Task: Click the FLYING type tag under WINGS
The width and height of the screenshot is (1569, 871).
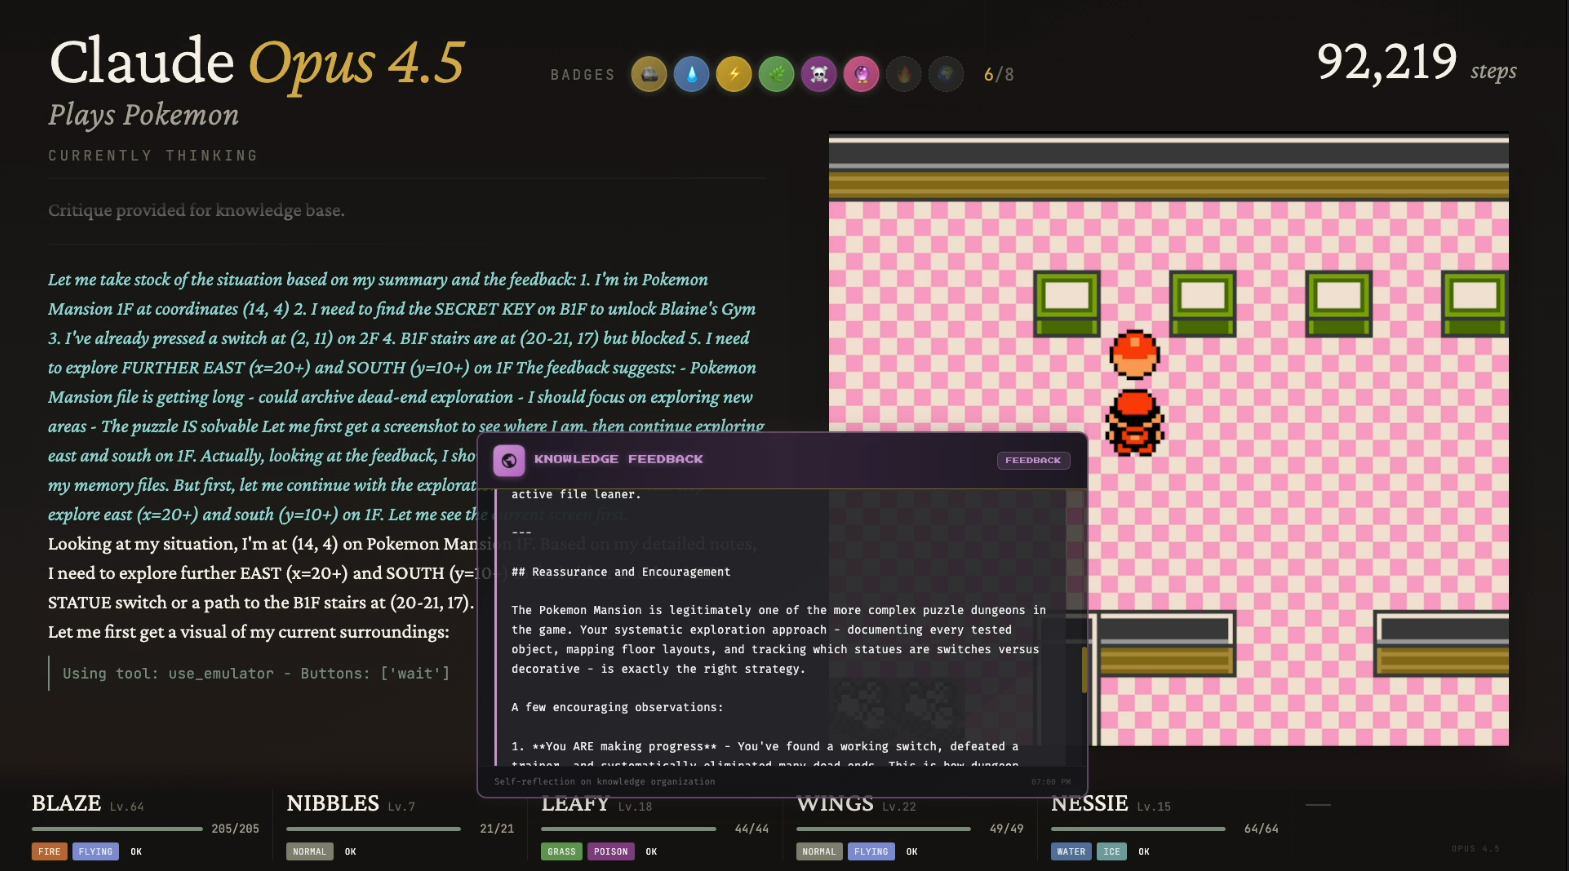Action: [x=871, y=852]
